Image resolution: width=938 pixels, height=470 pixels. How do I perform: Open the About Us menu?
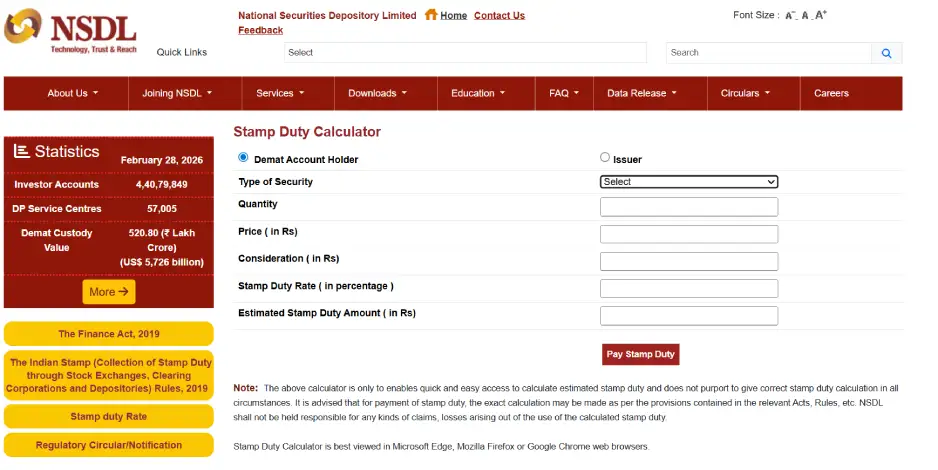pos(72,93)
